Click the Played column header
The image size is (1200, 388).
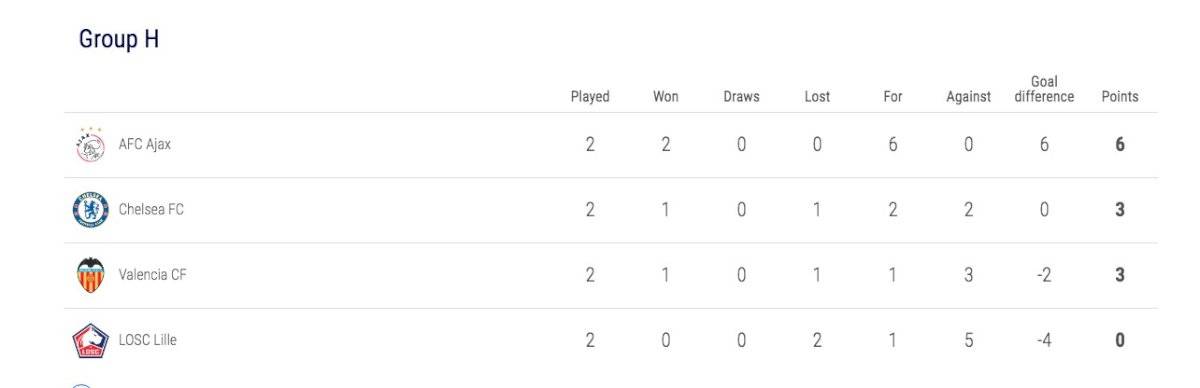(x=590, y=97)
